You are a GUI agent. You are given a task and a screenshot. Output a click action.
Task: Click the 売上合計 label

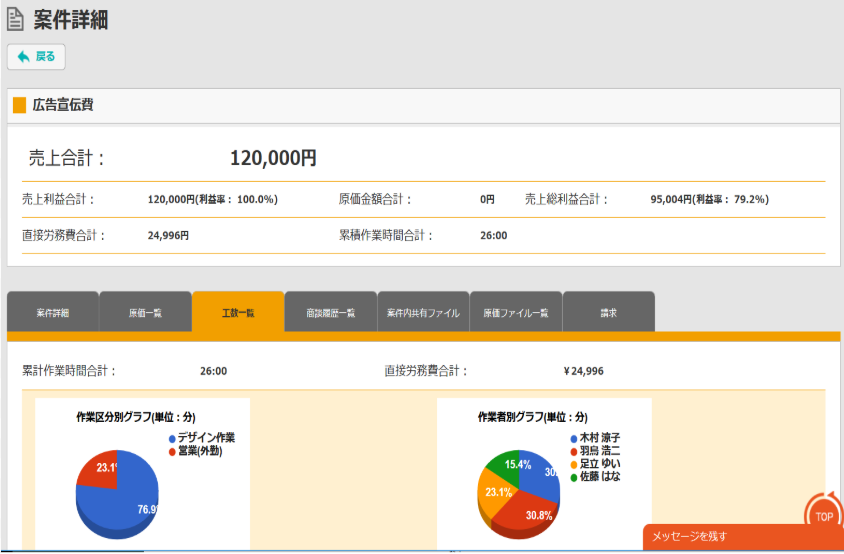[66, 158]
